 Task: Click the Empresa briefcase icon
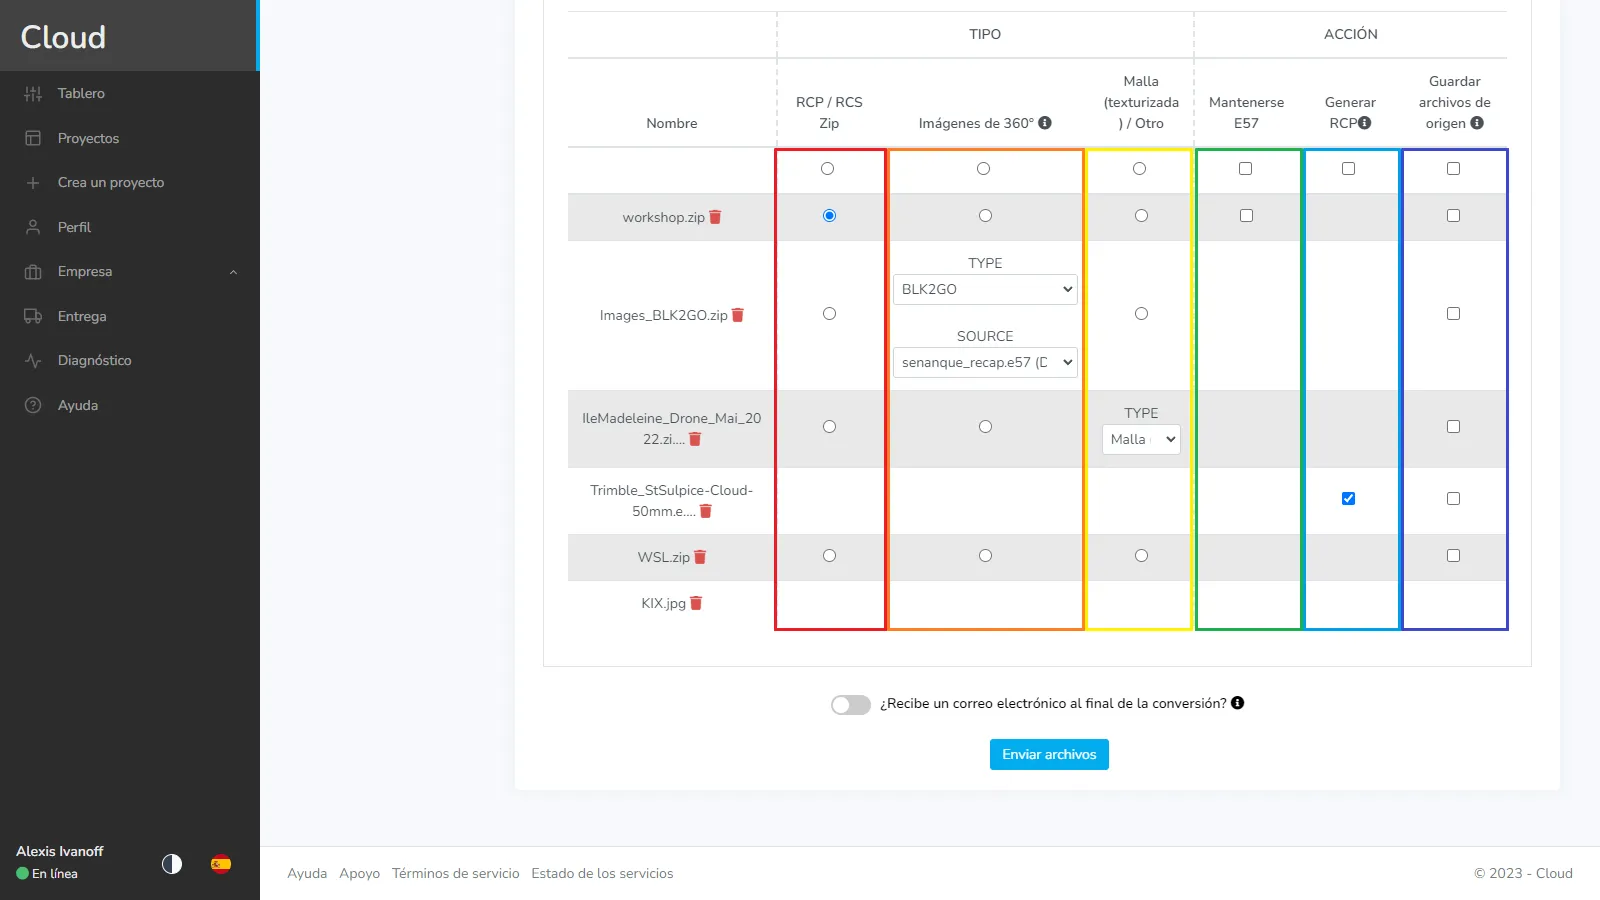33,272
